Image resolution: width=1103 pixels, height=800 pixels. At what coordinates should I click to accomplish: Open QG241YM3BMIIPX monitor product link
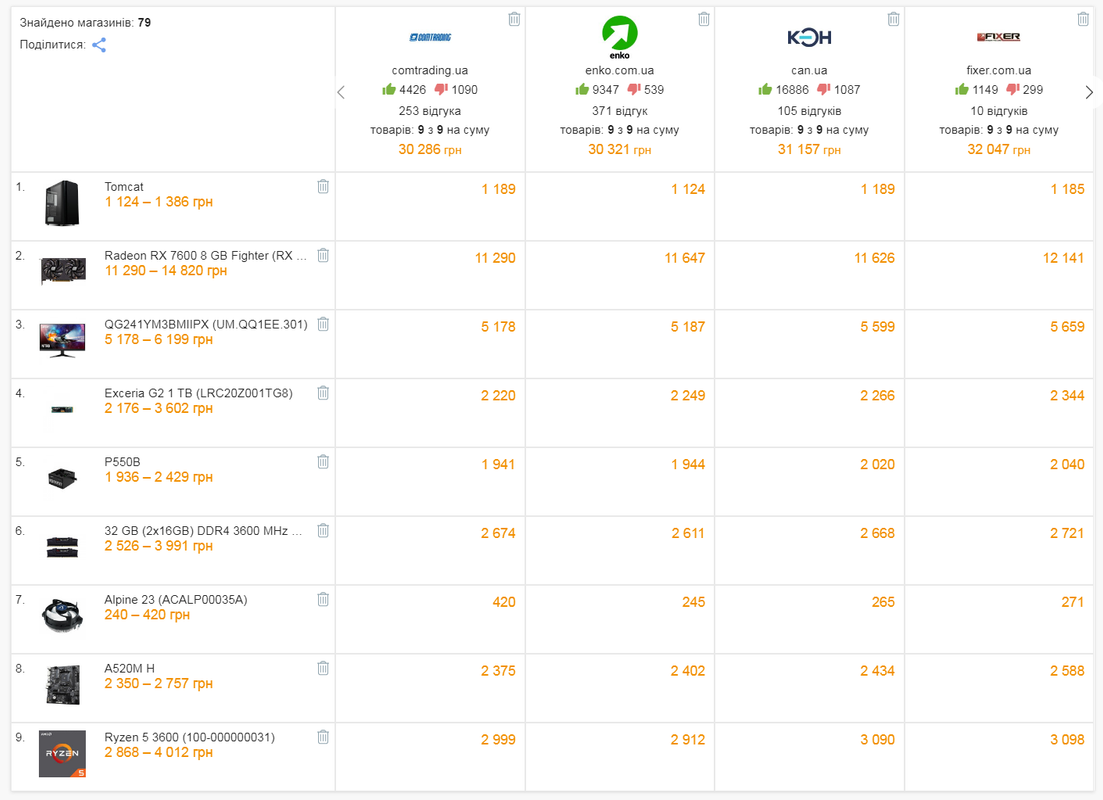205,324
